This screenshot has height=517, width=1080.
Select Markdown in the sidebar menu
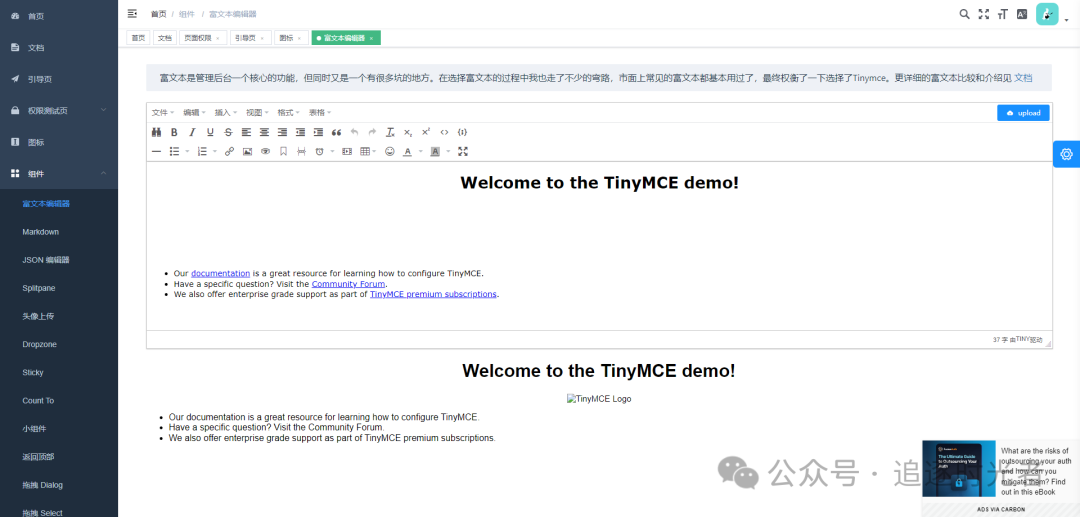pos(41,232)
